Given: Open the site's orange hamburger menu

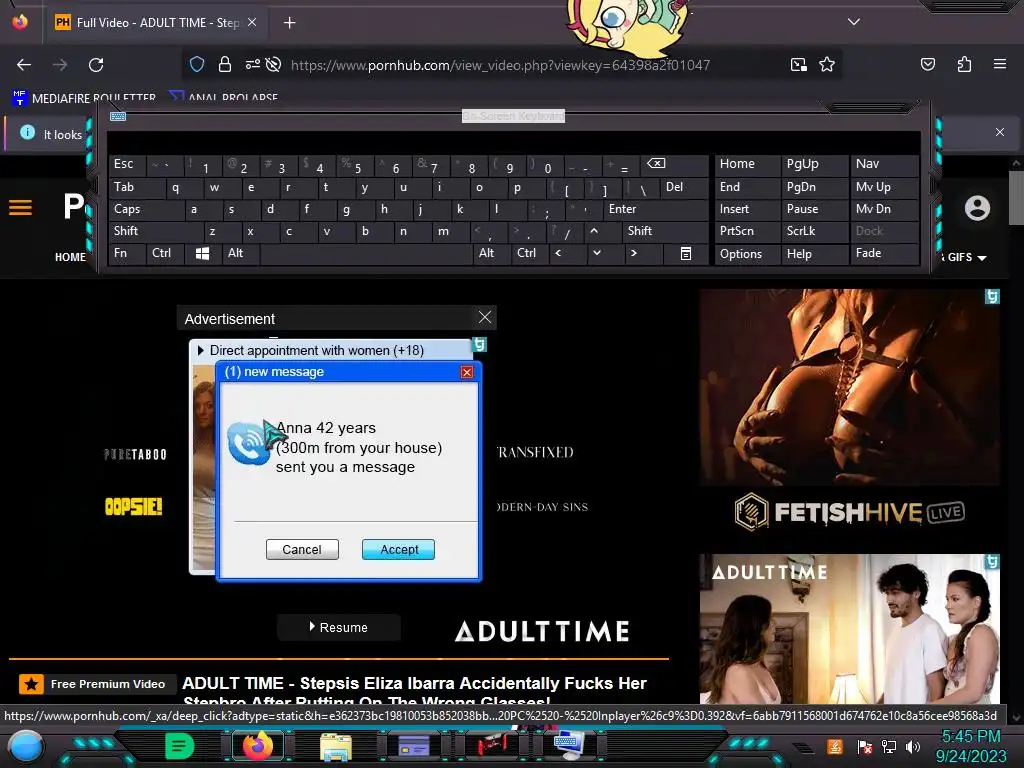Looking at the screenshot, I should [20, 208].
